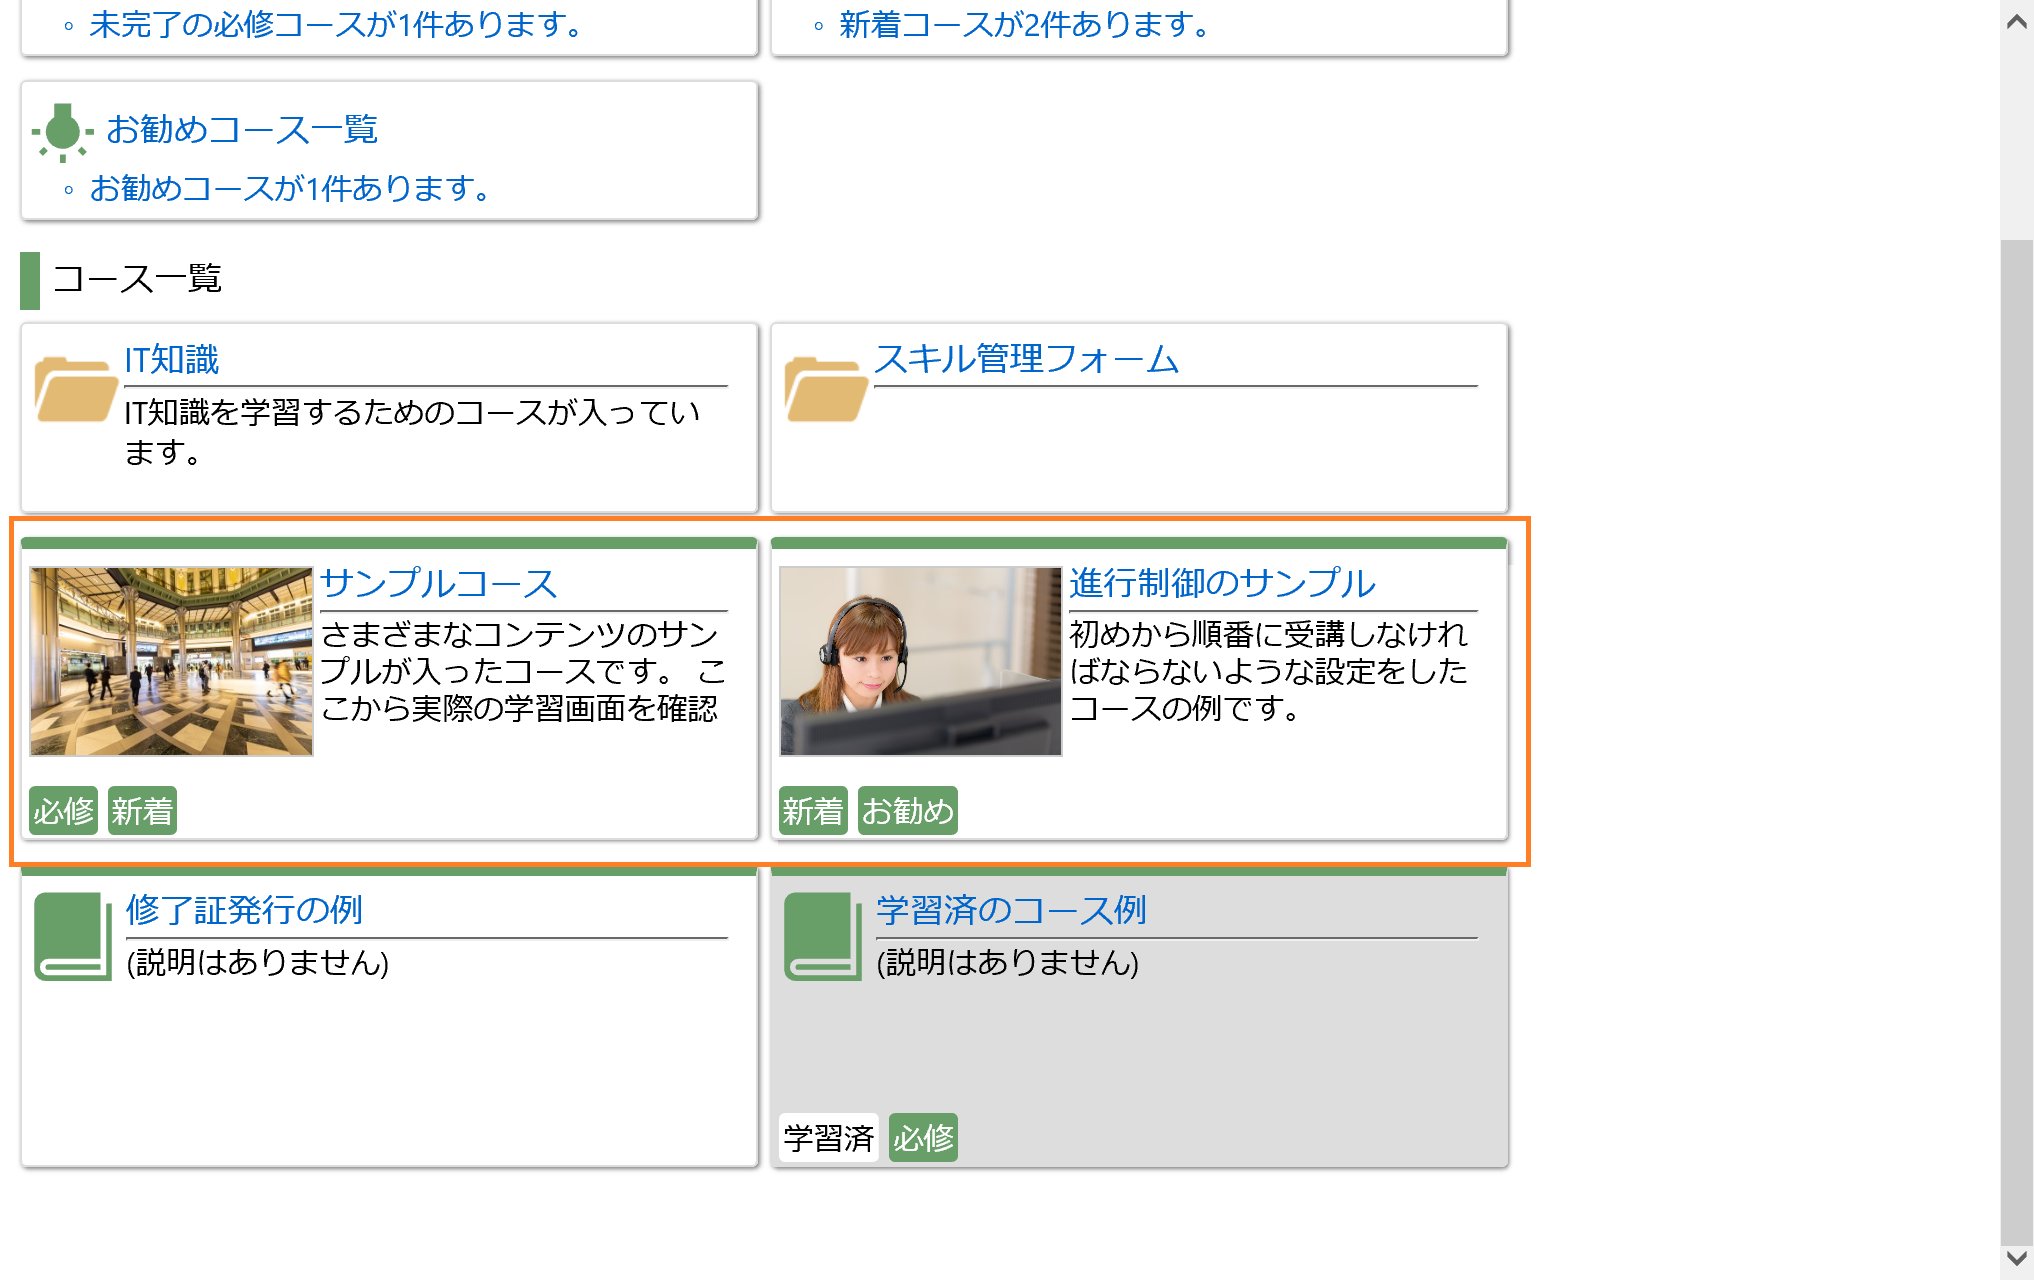Screen dimensions: 2034x1280
Task: Click the 必修 badge on 学習済のコース例
Action: pyautogui.click(x=923, y=1138)
